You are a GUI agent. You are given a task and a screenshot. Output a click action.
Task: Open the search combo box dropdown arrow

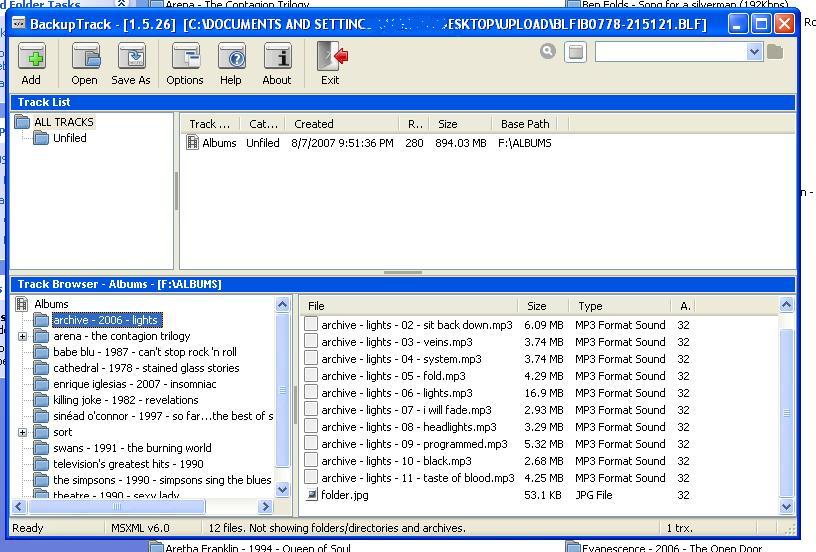(x=755, y=52)
